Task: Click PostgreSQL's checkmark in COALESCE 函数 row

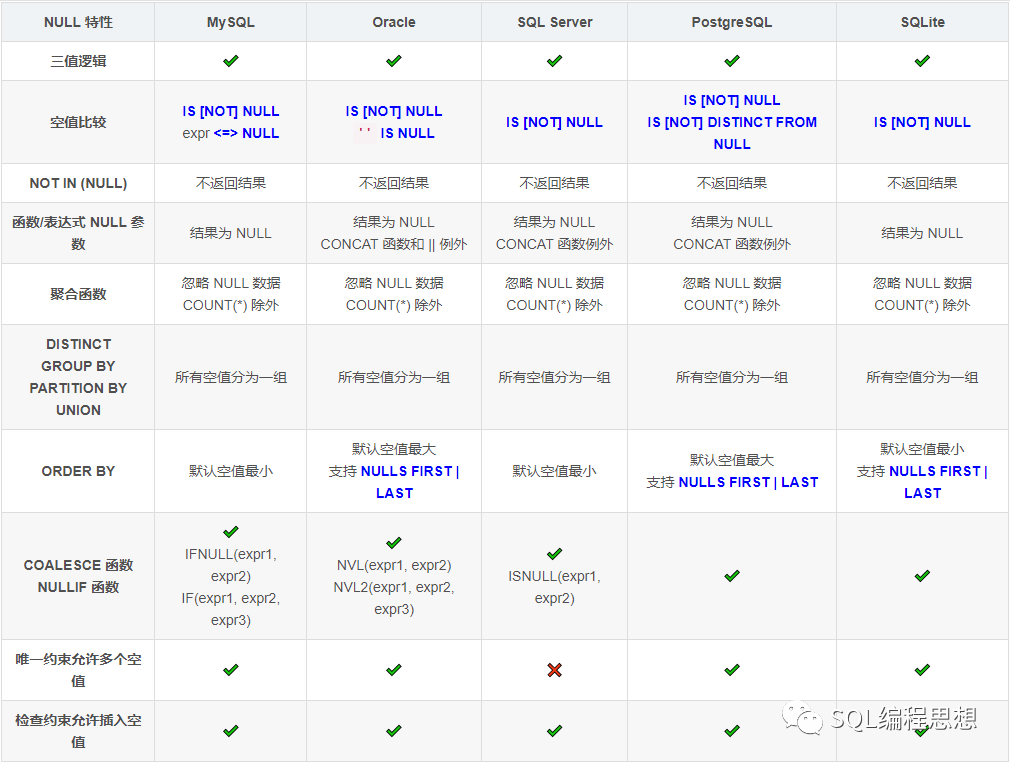Action: click(x=732, y=576)
